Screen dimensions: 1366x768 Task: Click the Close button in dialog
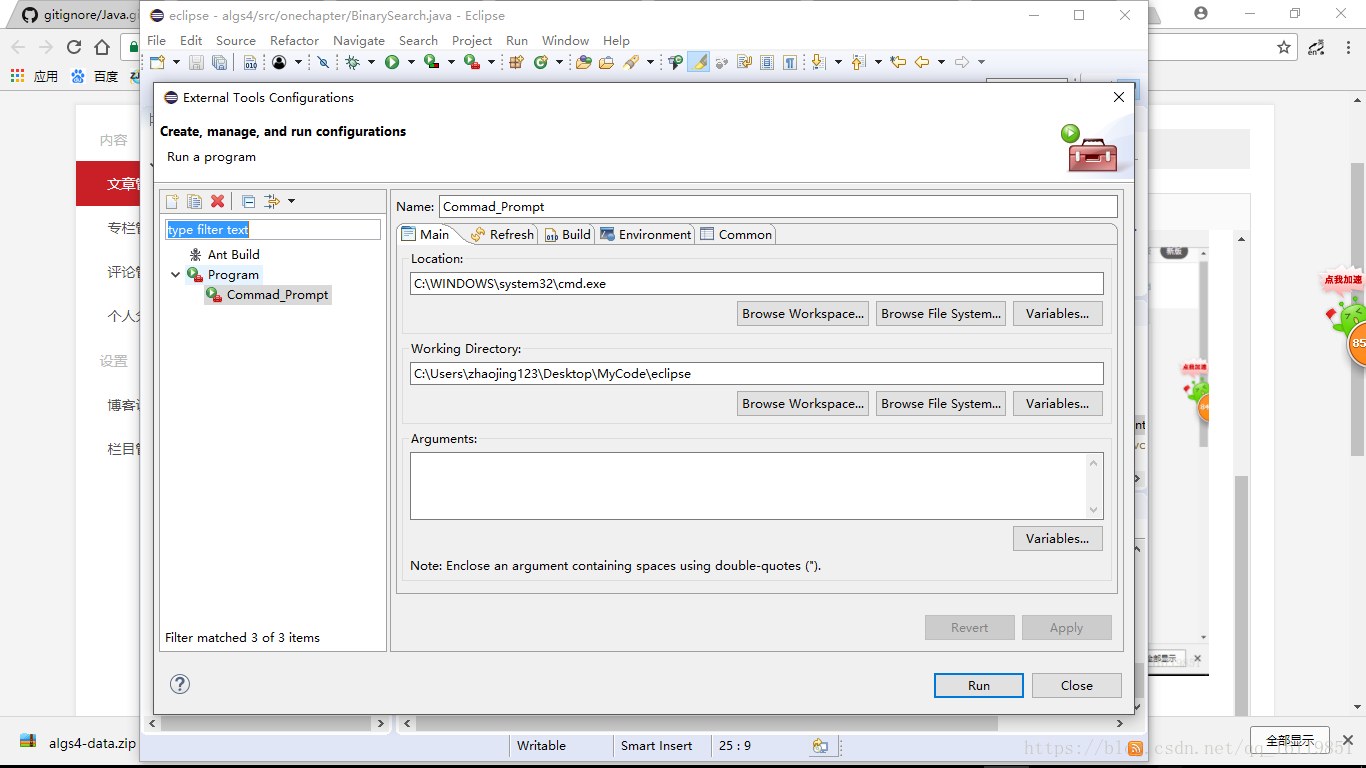point(1077,685)
